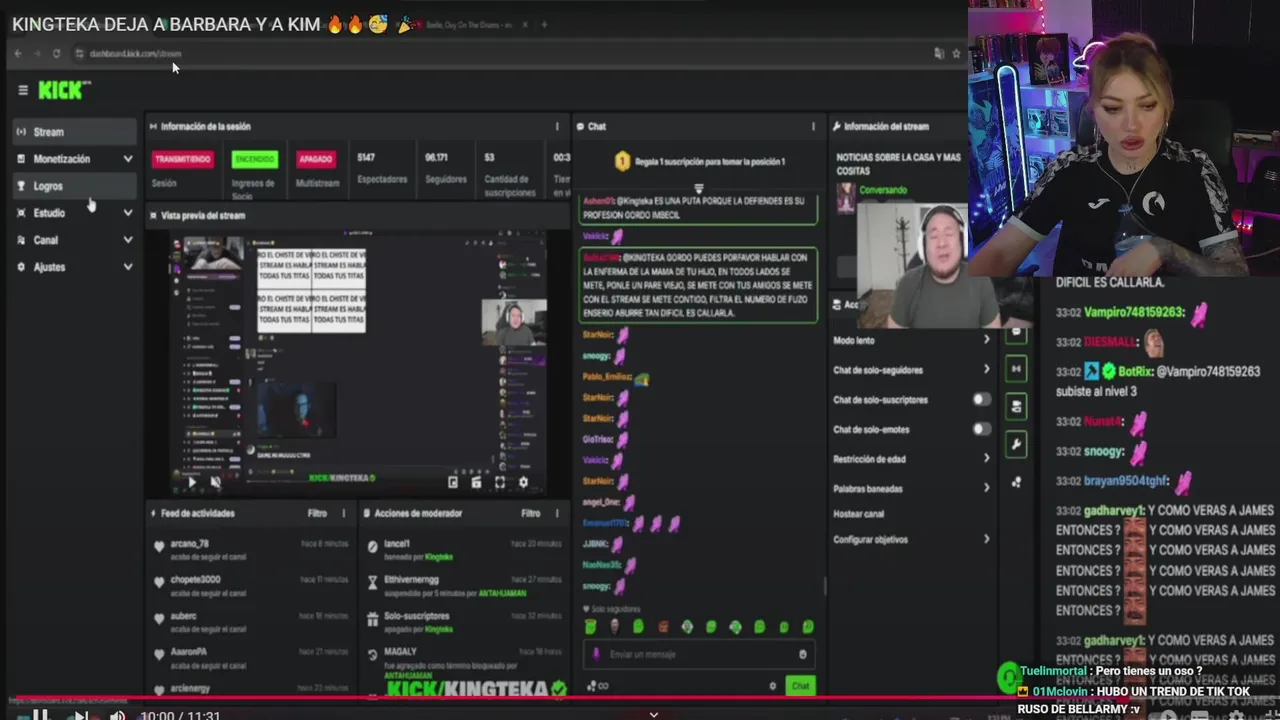
Task: Click auberc in activity feed
Action: point(183,616)
